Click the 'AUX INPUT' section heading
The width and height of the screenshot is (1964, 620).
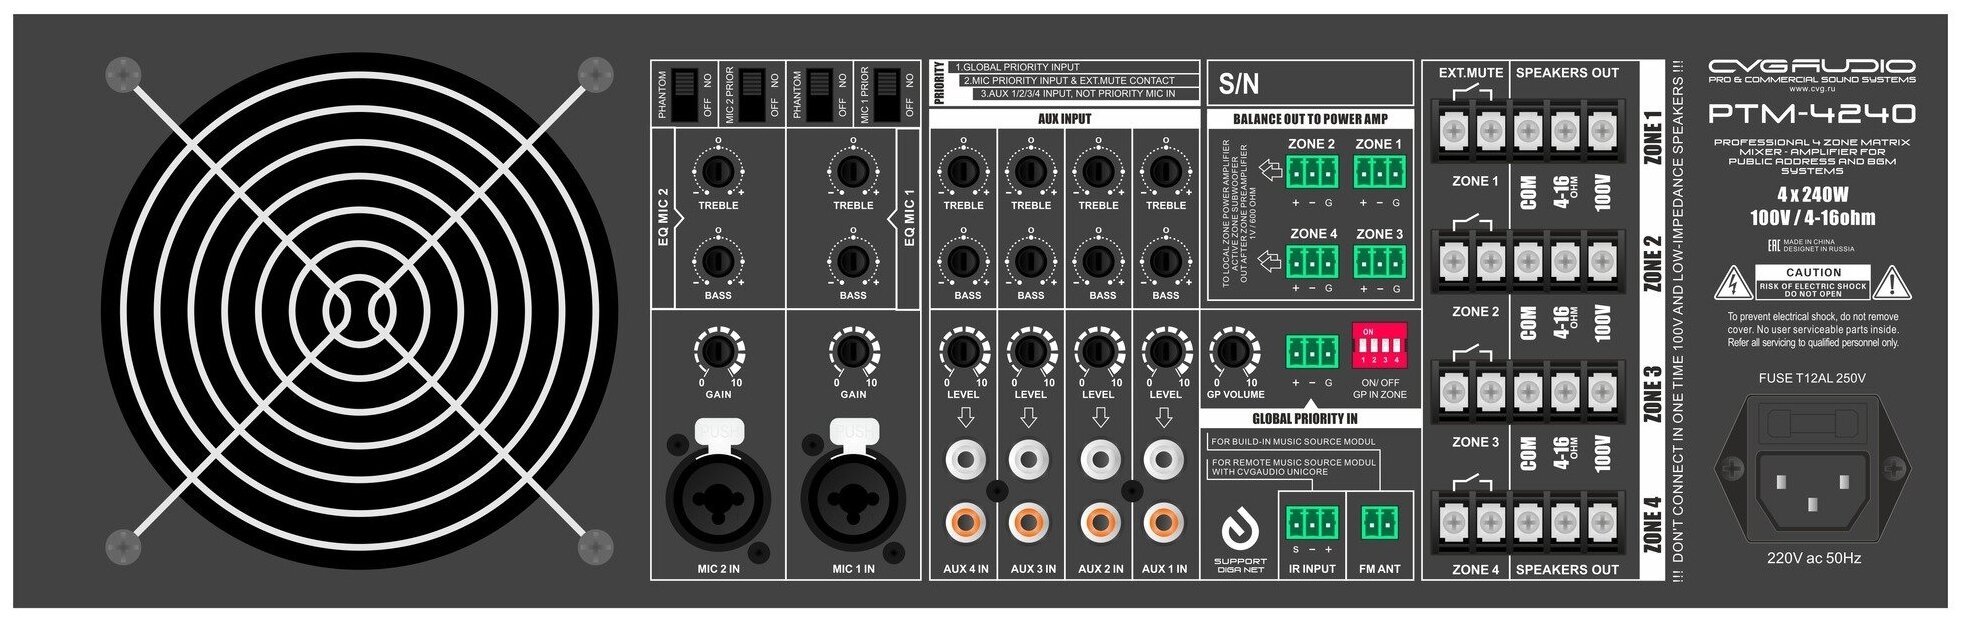(1064, 119)
